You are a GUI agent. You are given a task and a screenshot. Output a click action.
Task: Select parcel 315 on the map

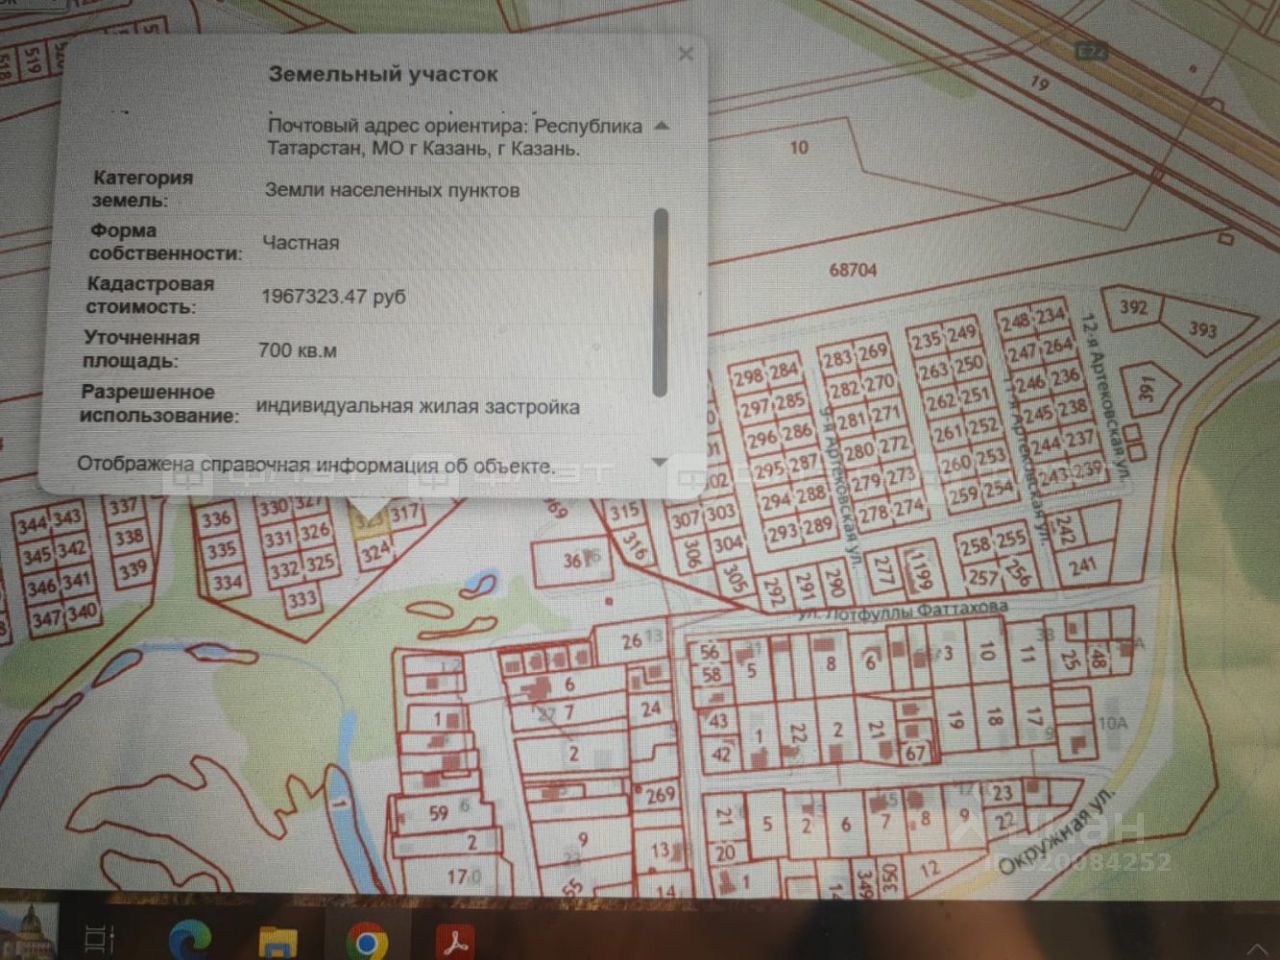click(x=624, y=511)
